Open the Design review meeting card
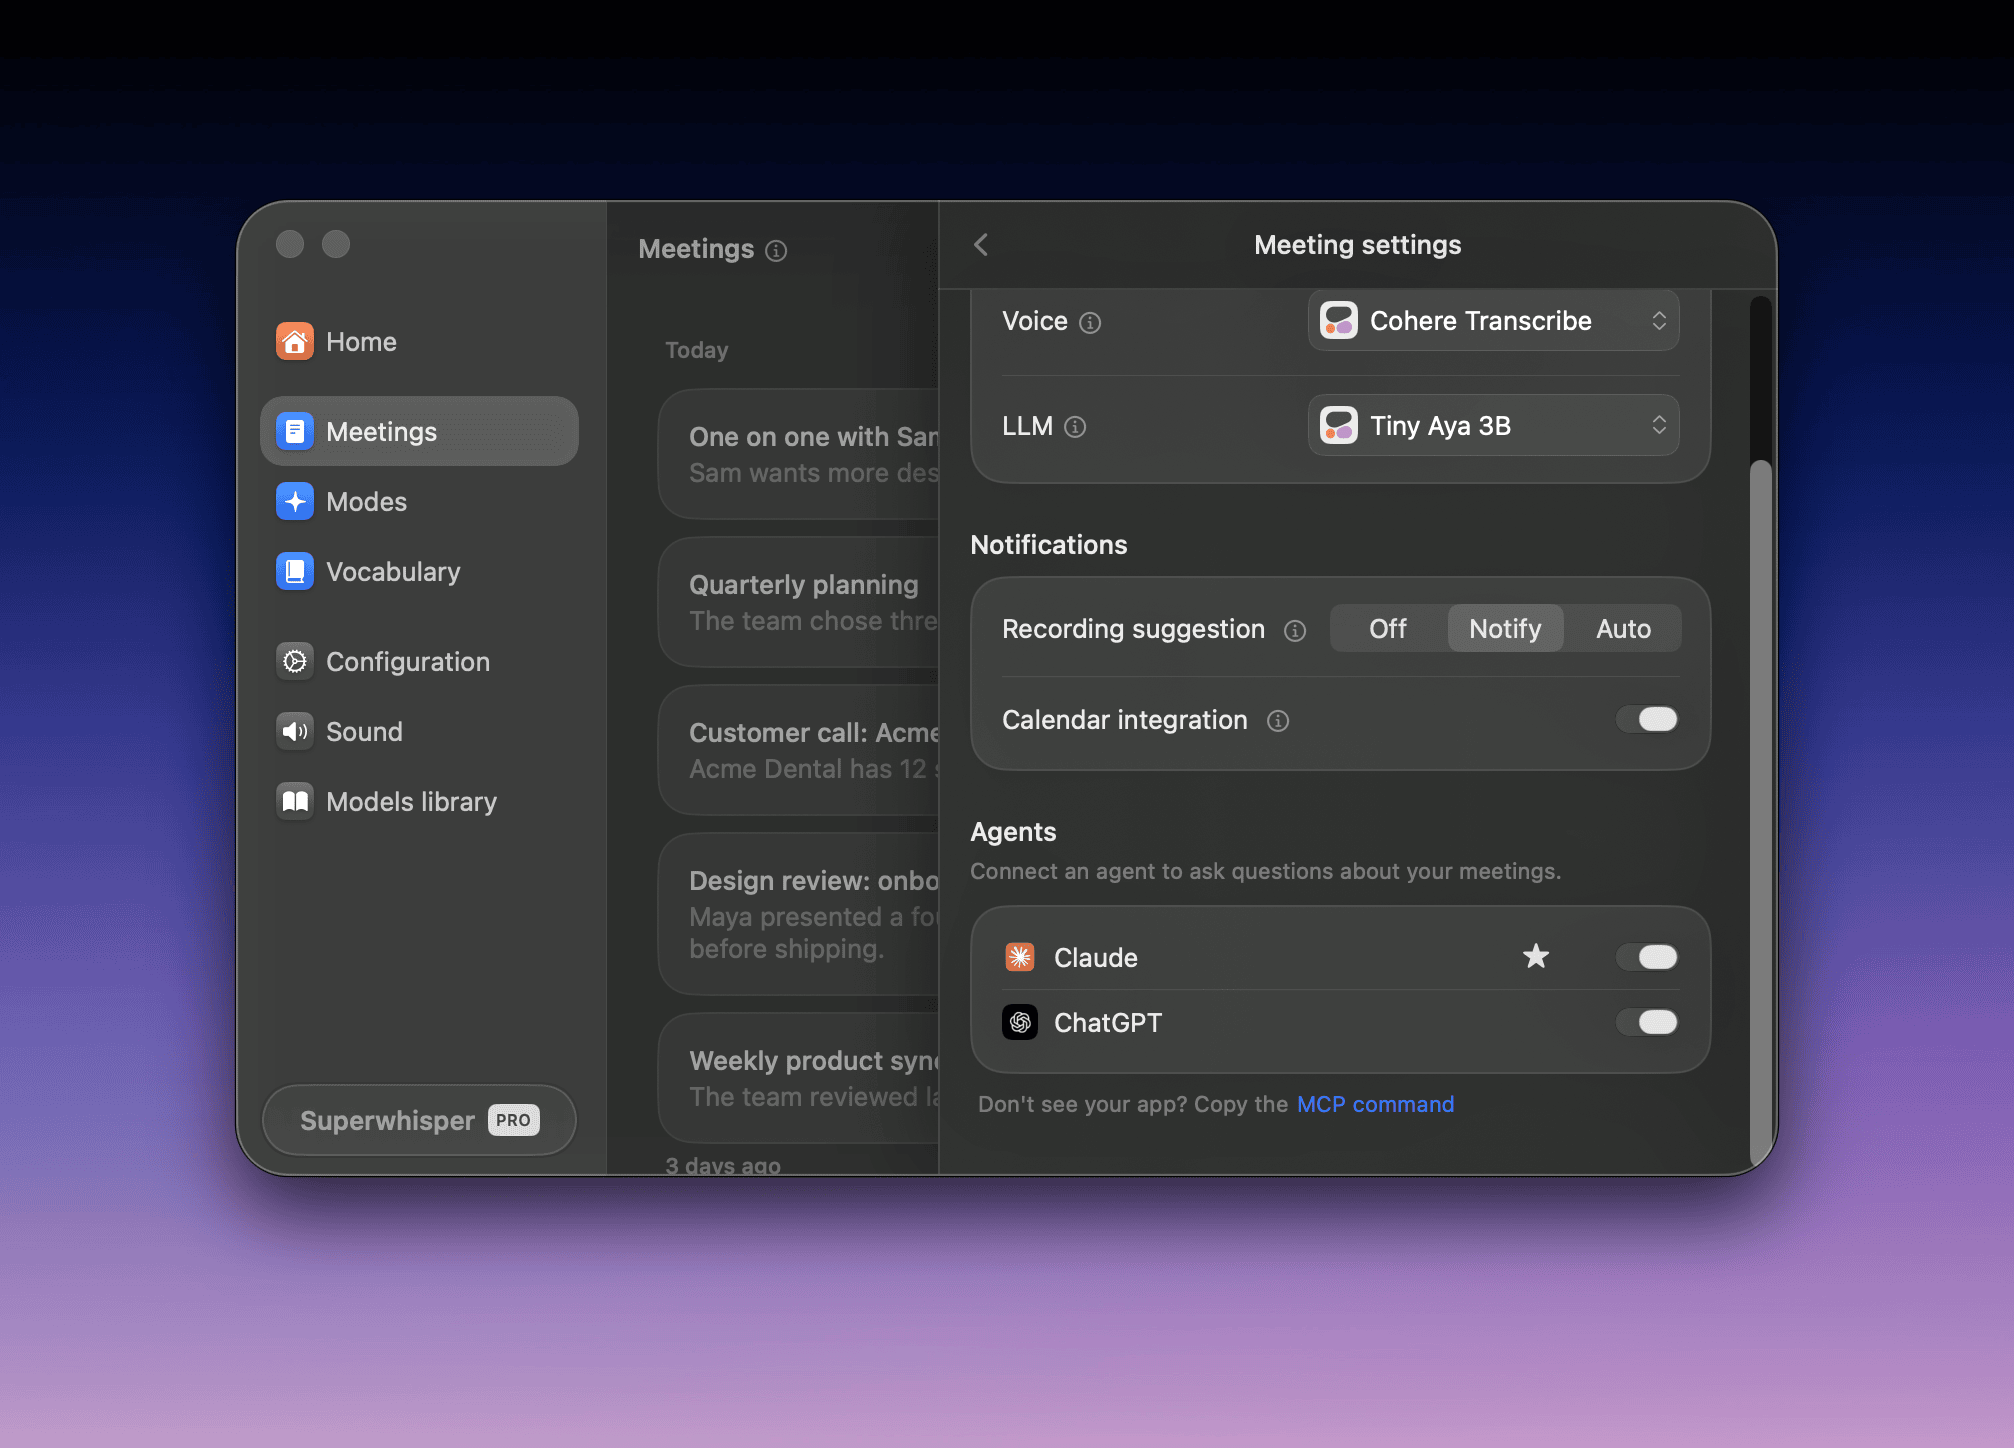The height and width of the screenshot is (1448, 2014). pos(799,914)
